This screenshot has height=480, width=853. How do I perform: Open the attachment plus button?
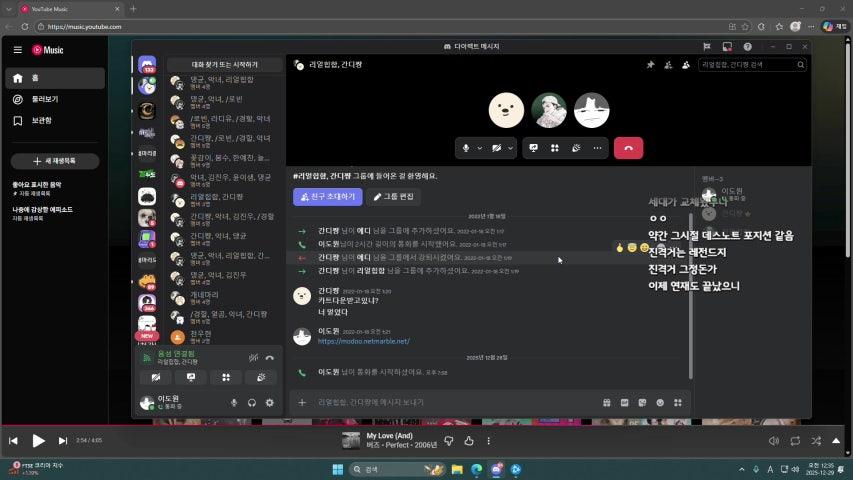click(x=302, y=402)
